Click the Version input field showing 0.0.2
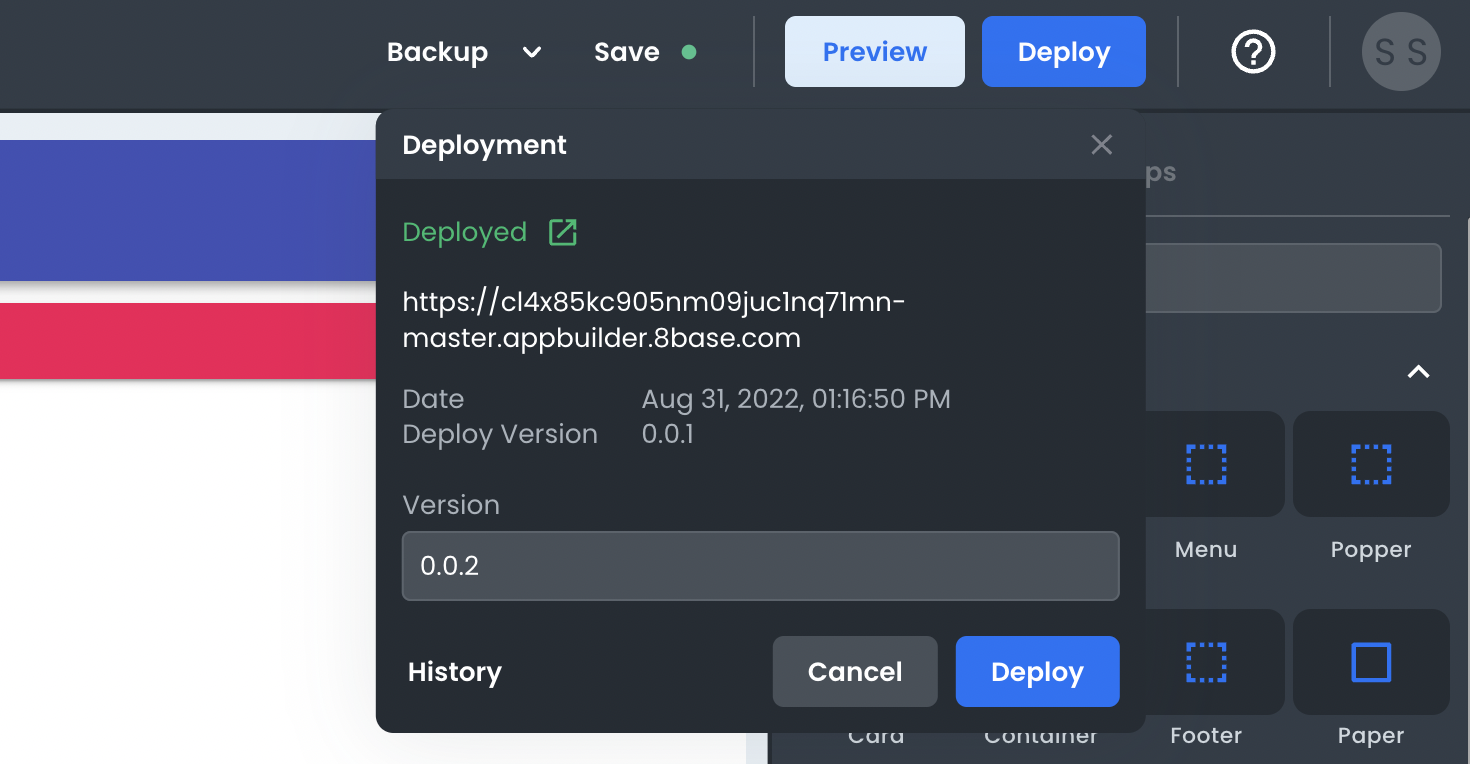This screenshot has width=1470, height=764. coord(760,566)
